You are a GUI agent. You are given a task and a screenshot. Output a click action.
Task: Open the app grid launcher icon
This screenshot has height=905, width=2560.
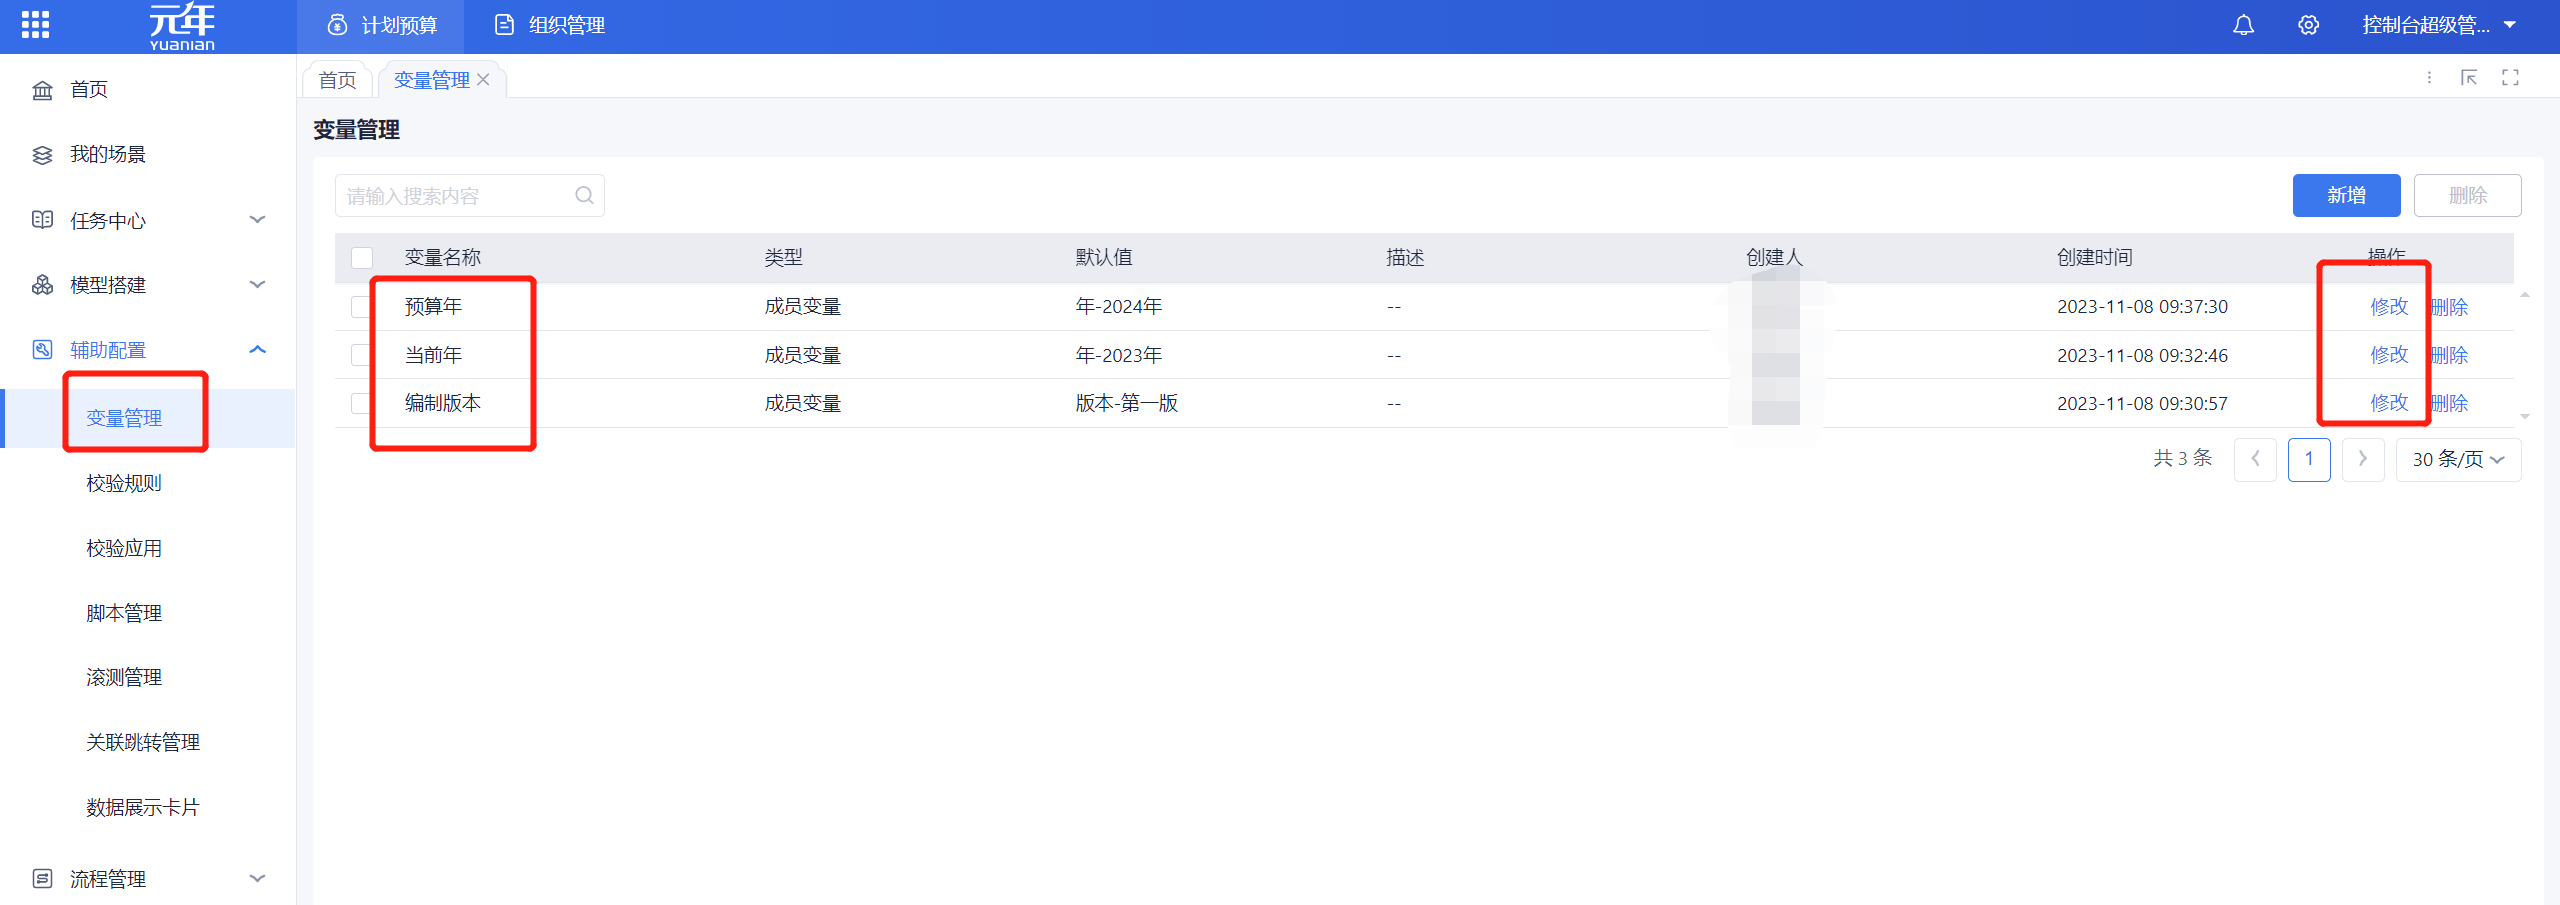click(x=35, y=25)
